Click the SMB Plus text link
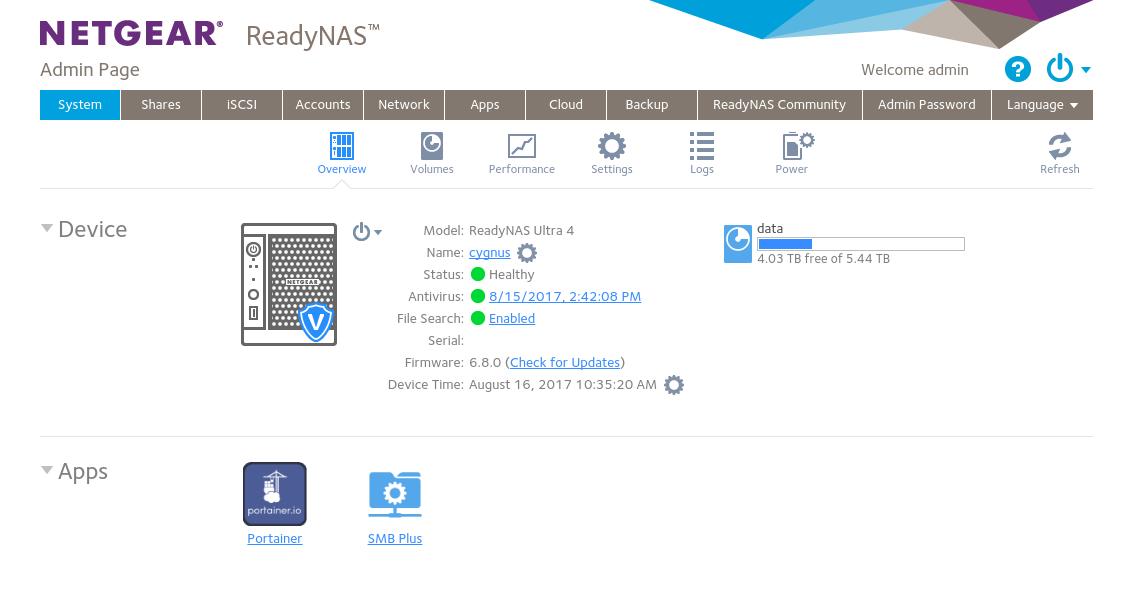The width and height of the screenshot is (1130, 590). click(395, 538)
